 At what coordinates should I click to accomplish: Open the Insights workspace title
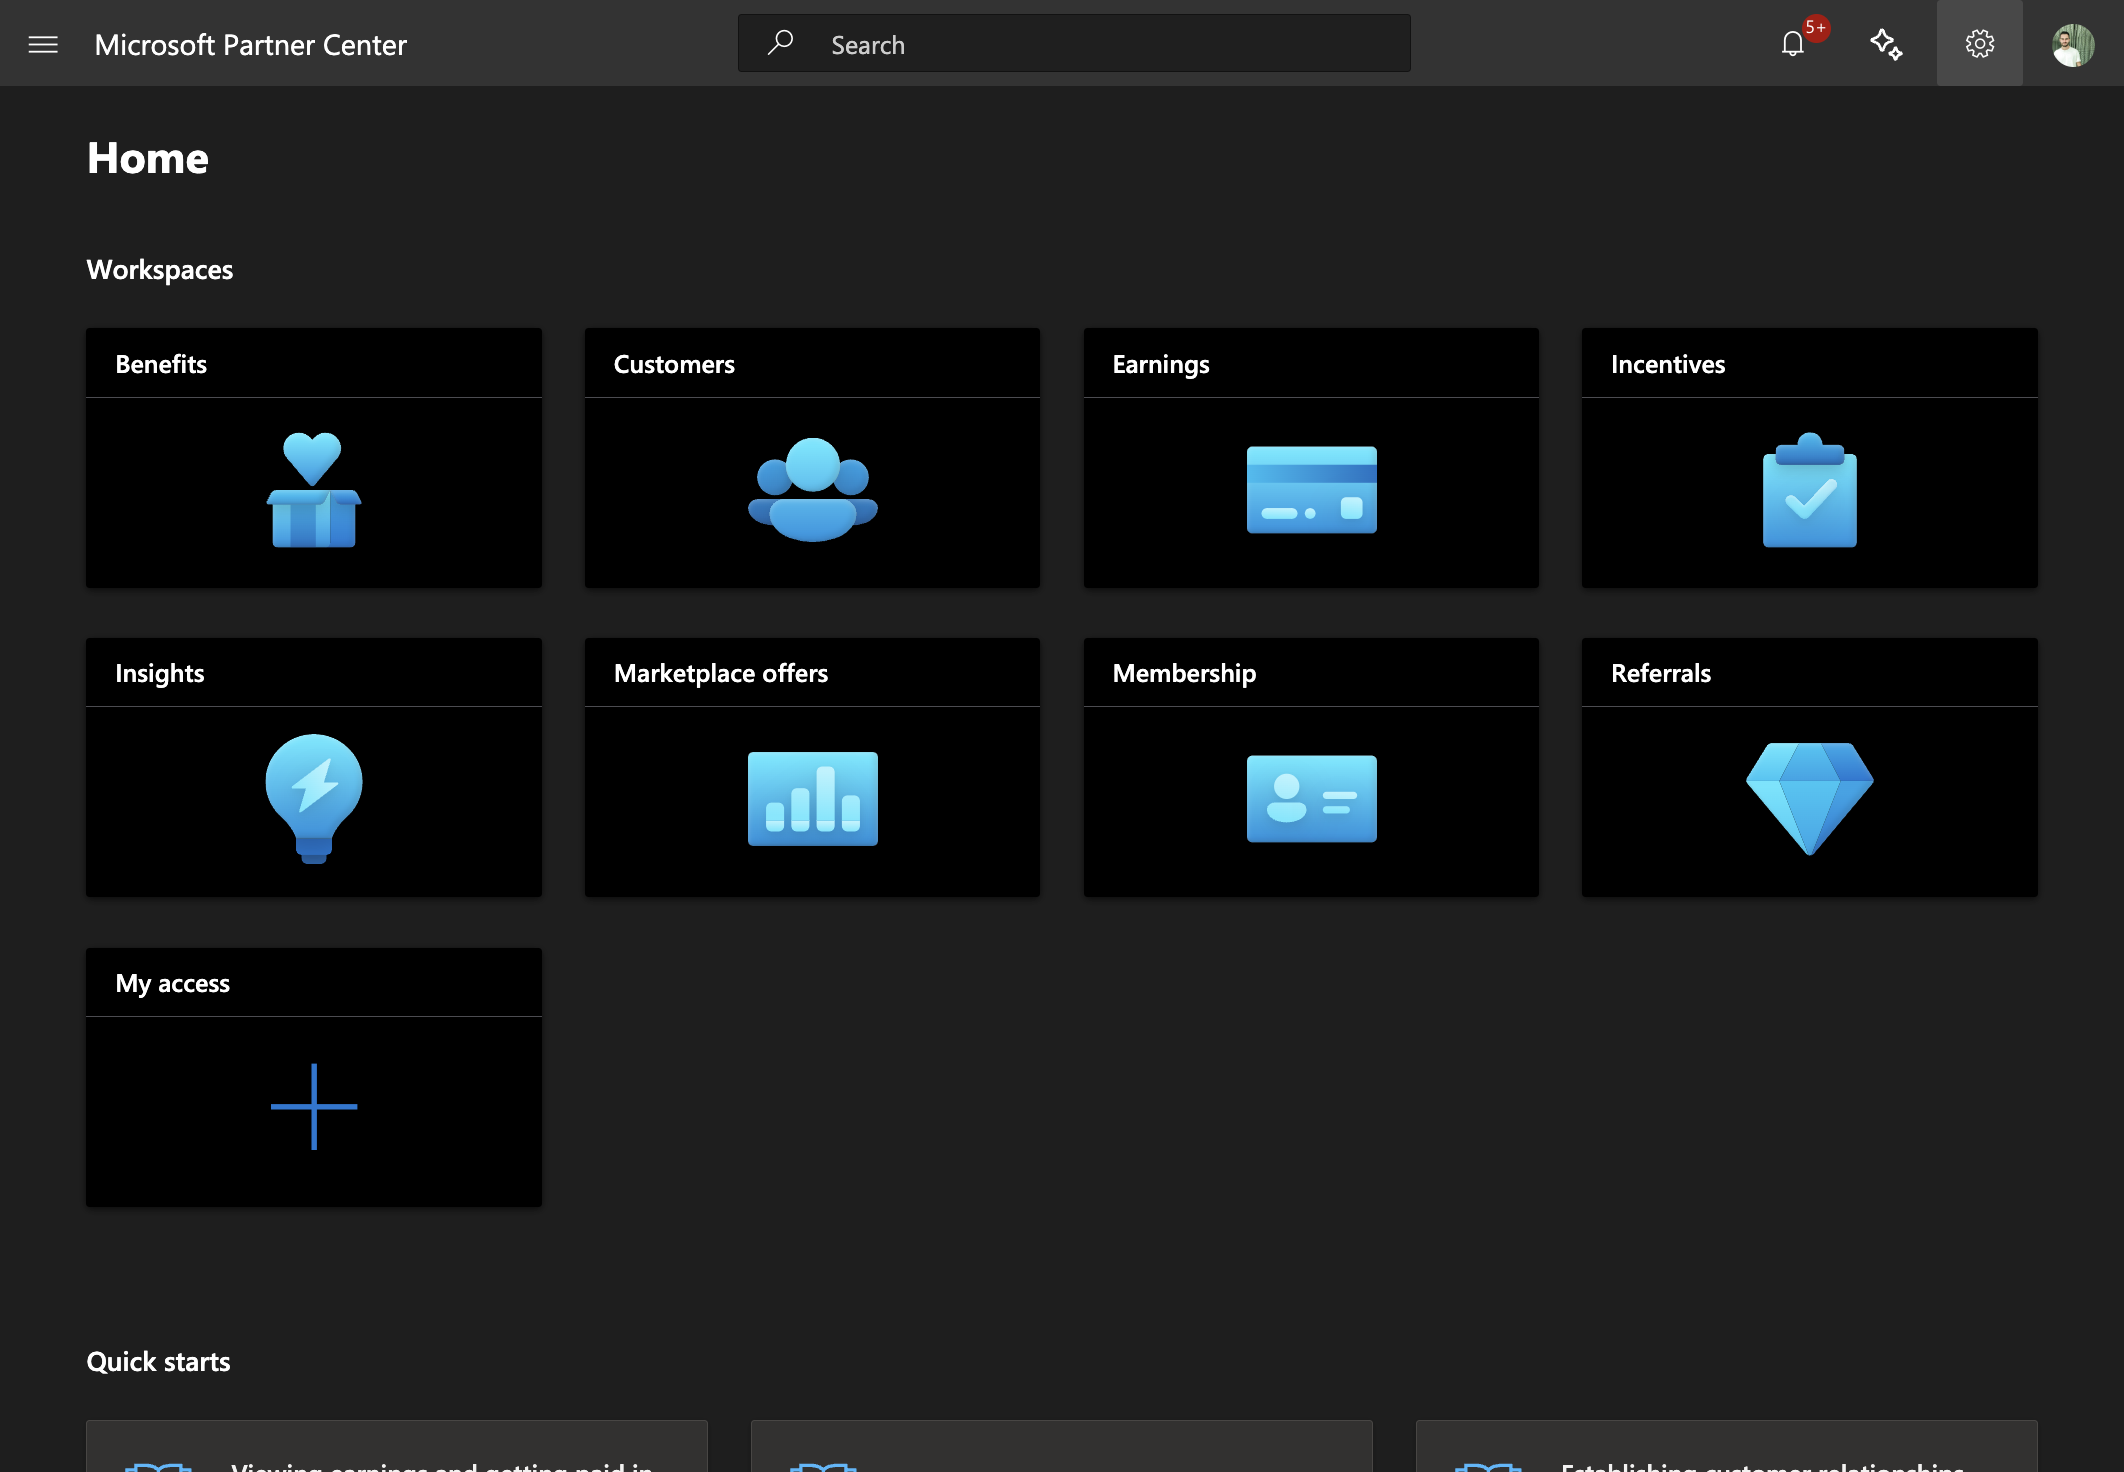[x=159, y=674]
